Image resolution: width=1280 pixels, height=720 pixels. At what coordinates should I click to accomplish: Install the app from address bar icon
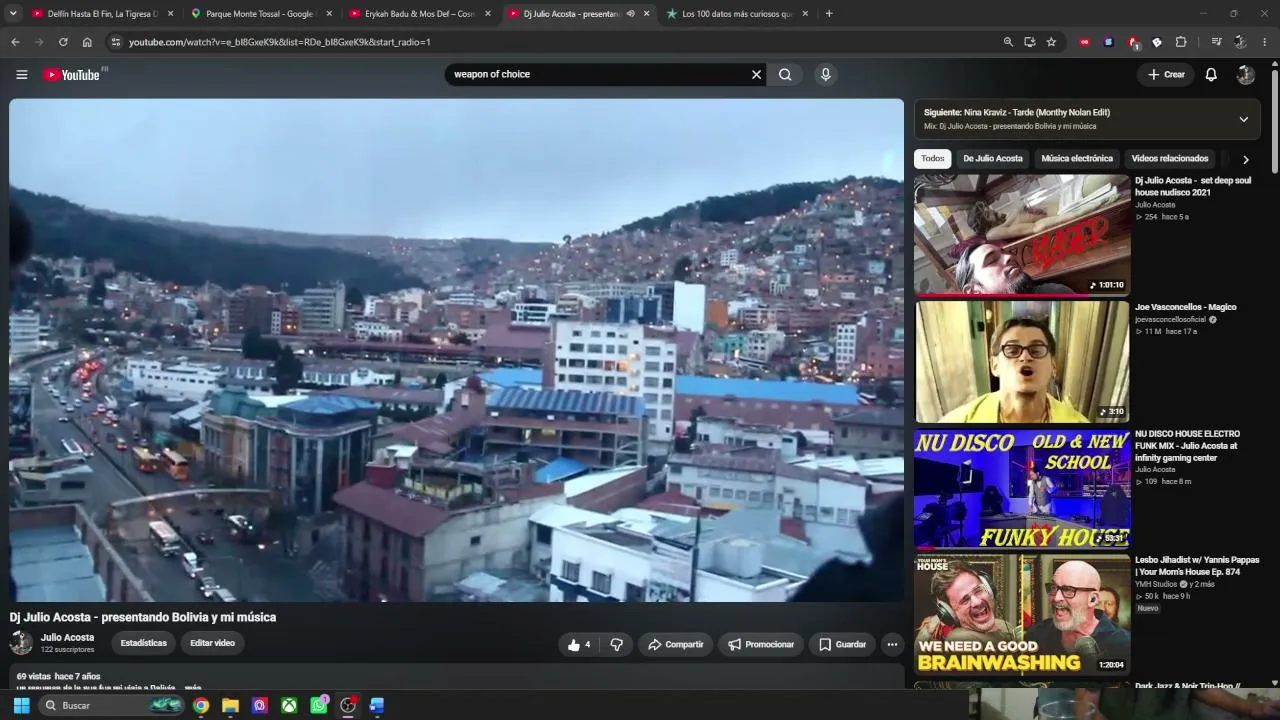click(1029, 42)
